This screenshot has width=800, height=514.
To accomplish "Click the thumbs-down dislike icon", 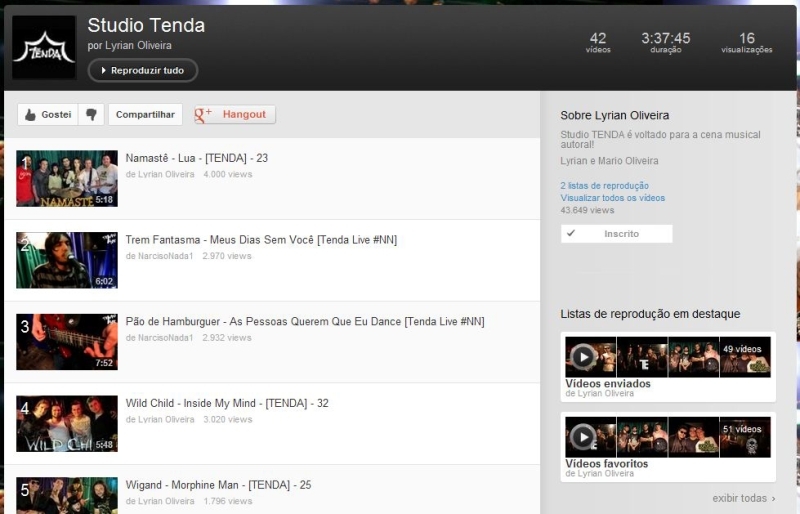I will tap(91, 114).
